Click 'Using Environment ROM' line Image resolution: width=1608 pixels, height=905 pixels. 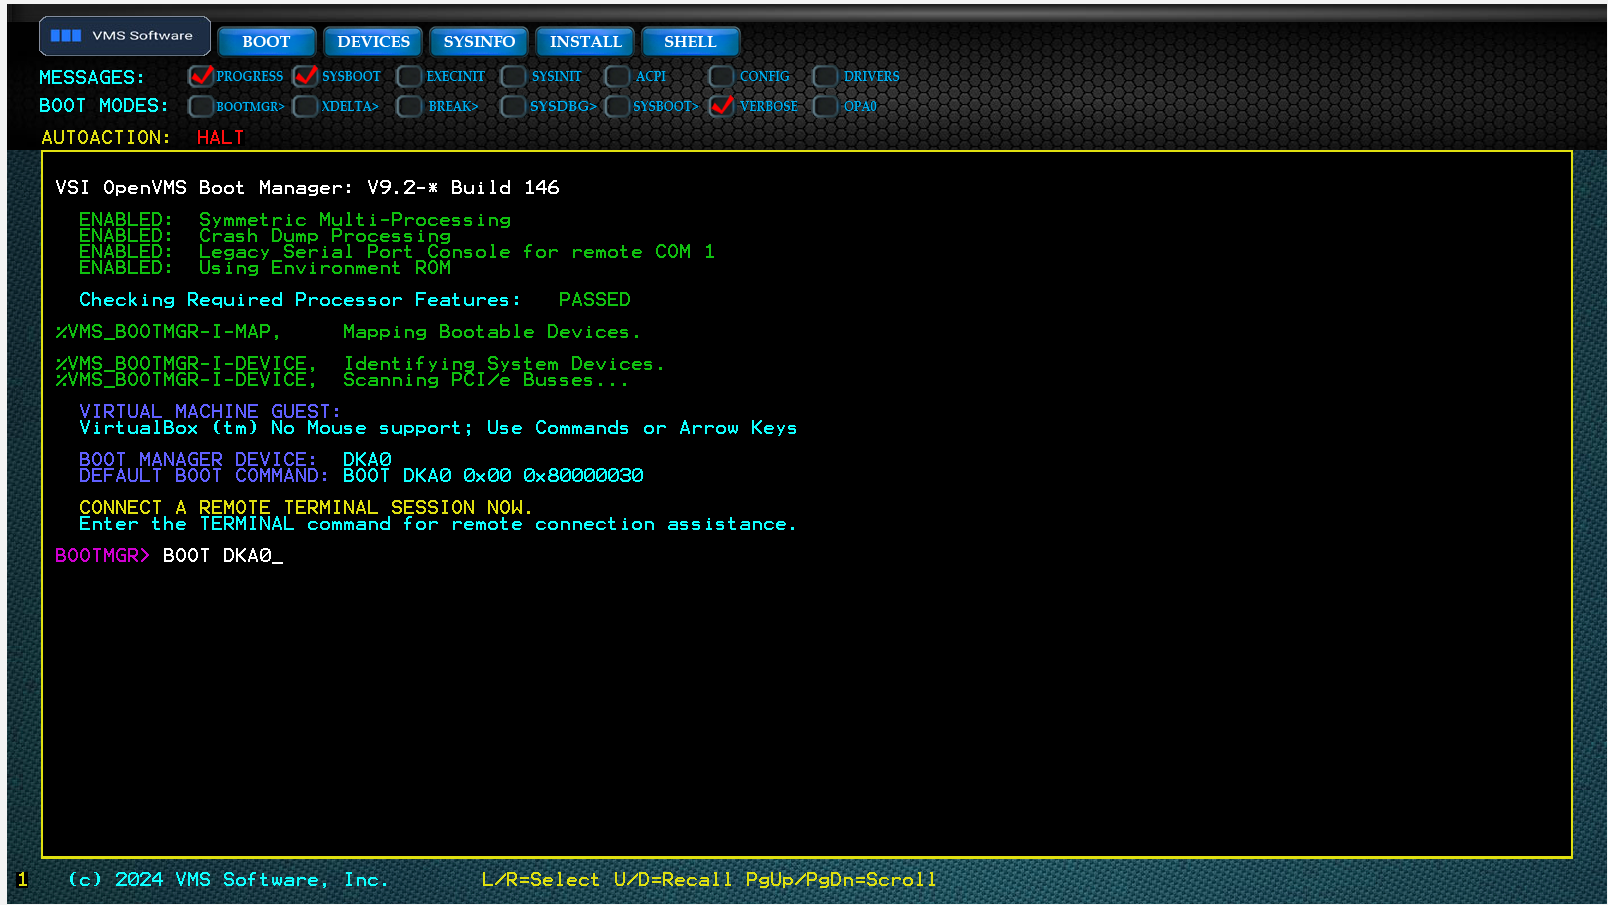[265, 268]
